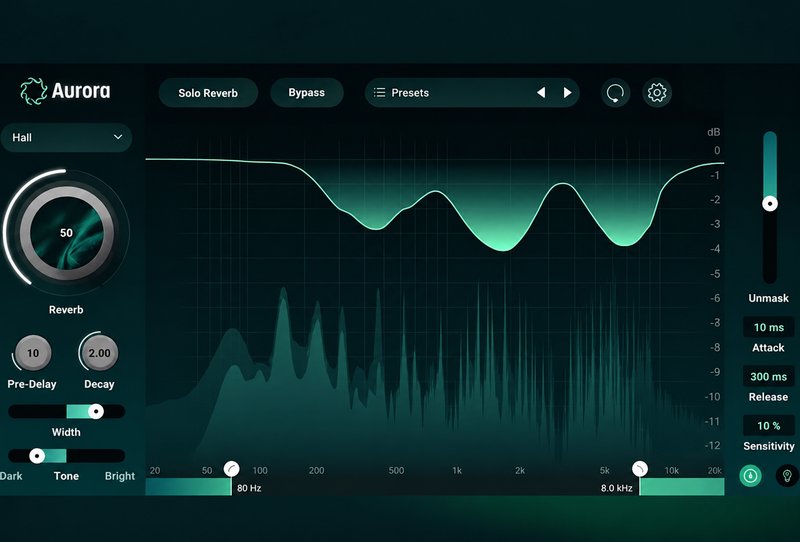The width and height of the screenshot is (800, 542).
Task: Go to the next preset arrow
Action: coord(567,92)
